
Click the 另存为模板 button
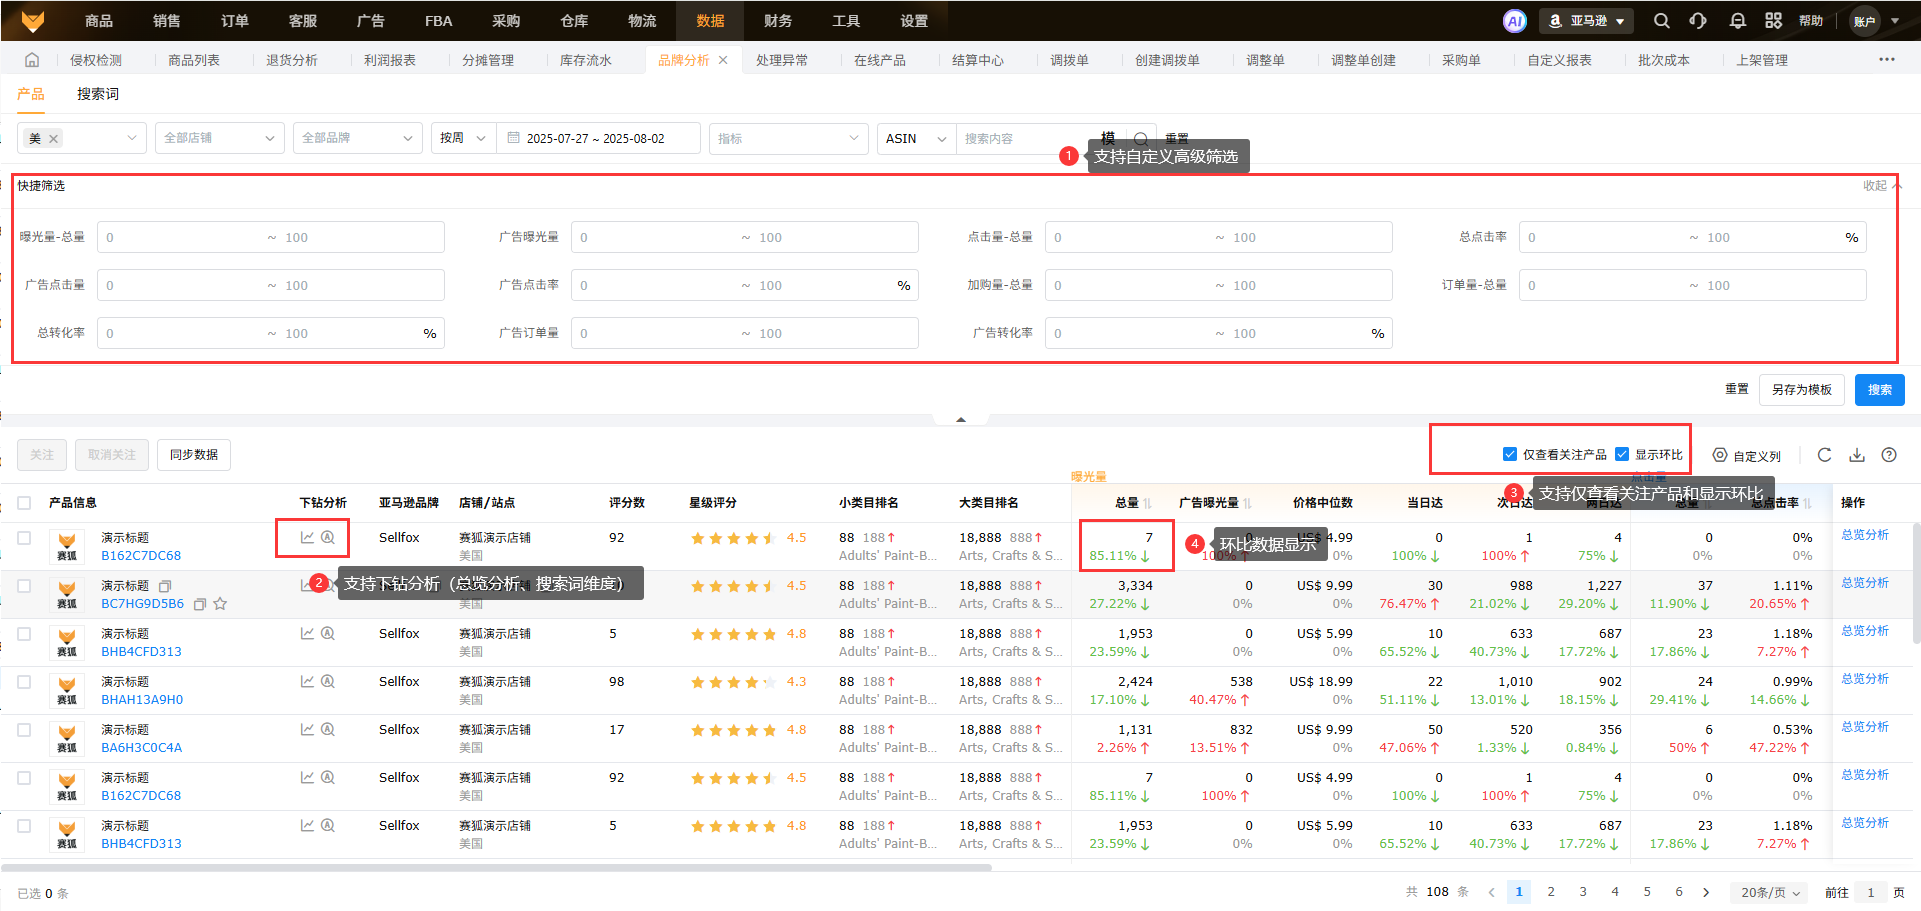[x=1801, y=390]
